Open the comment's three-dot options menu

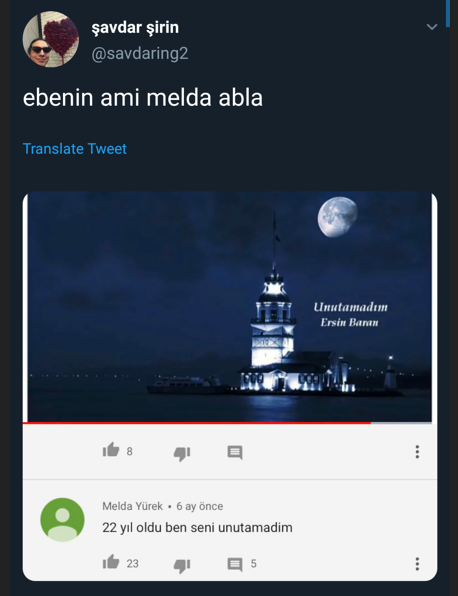point(417,564)
